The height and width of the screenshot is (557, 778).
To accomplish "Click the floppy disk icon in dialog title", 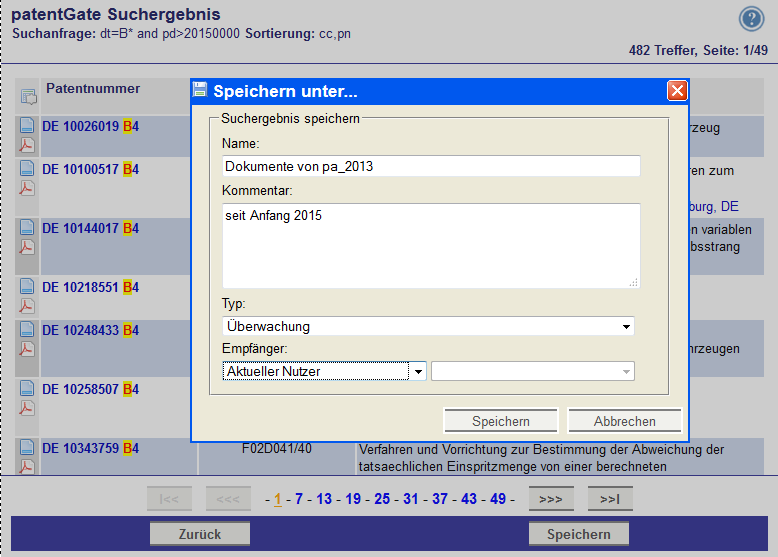I will click(200, 90).
